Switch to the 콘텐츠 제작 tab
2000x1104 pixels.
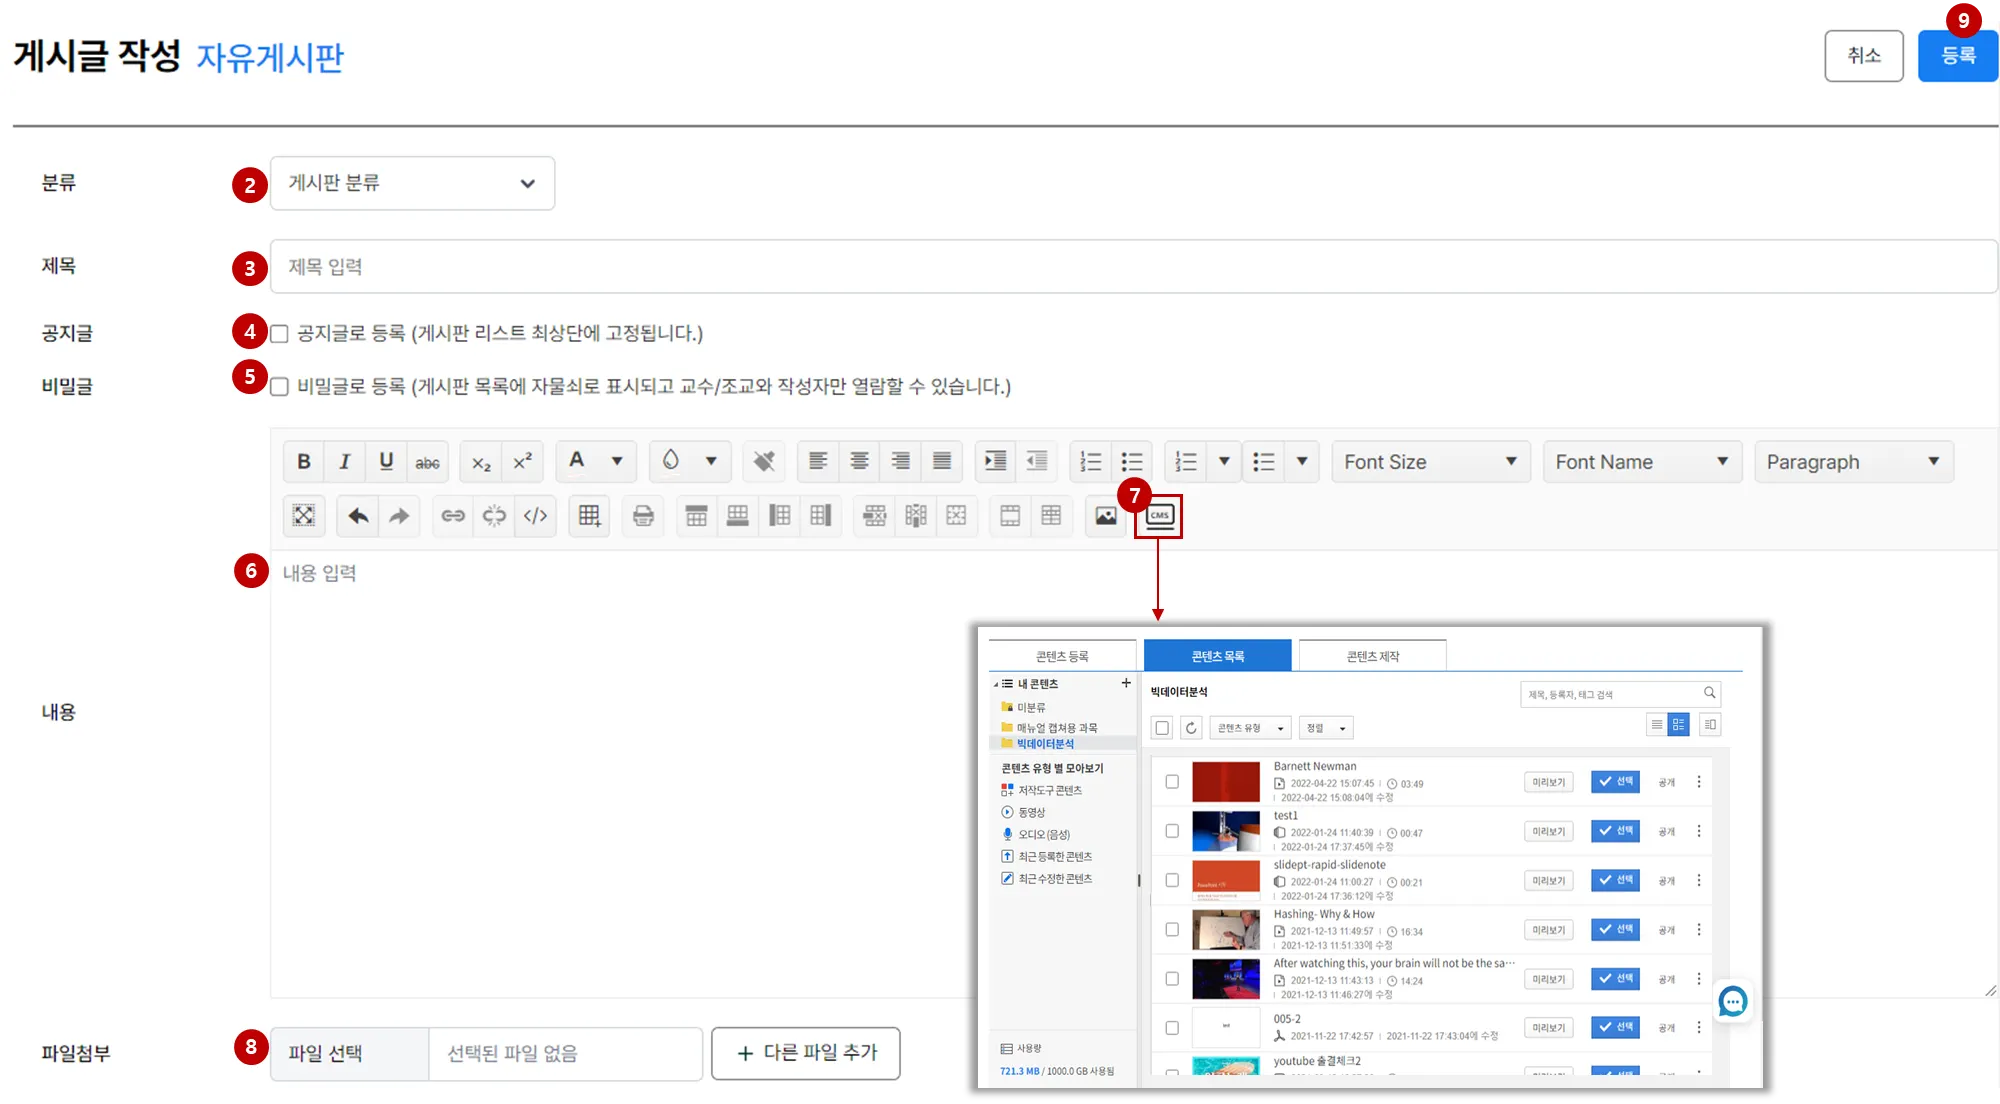click(x=1372, y=656)
